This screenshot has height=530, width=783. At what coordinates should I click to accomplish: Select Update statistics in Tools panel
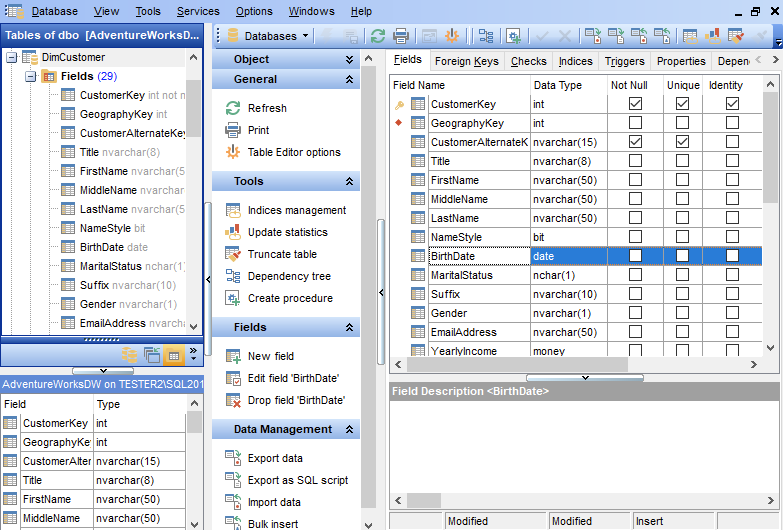[x=288, y=232]
